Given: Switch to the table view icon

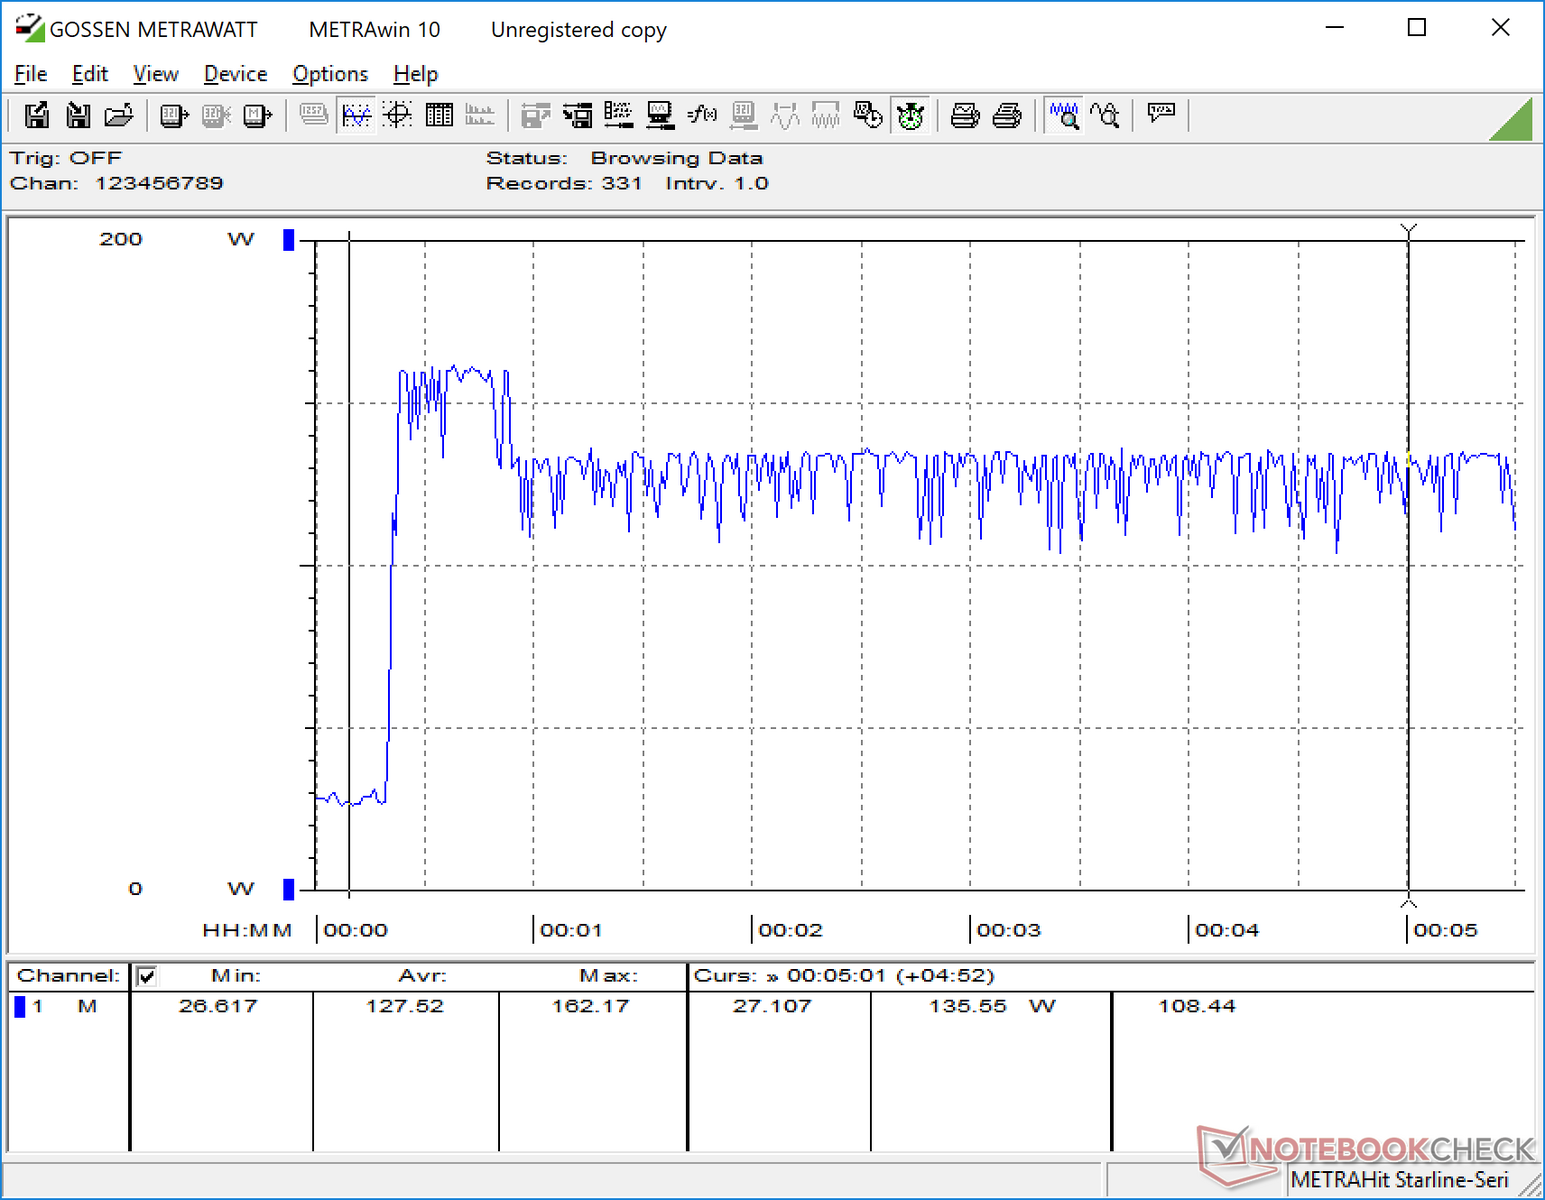Looking at the screenshot, I should click(439, 116).
